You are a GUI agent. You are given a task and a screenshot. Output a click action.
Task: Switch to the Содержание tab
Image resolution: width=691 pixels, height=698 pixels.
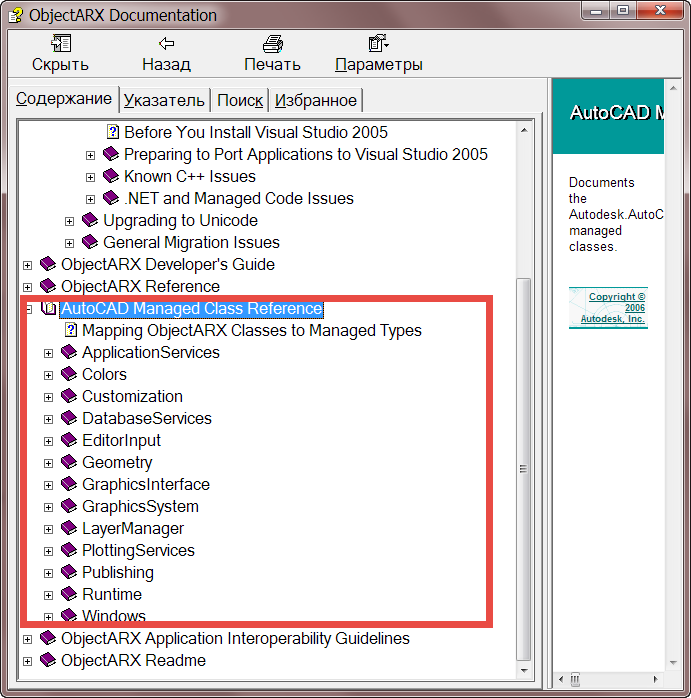pyautogui.click(x=64, y=98)
